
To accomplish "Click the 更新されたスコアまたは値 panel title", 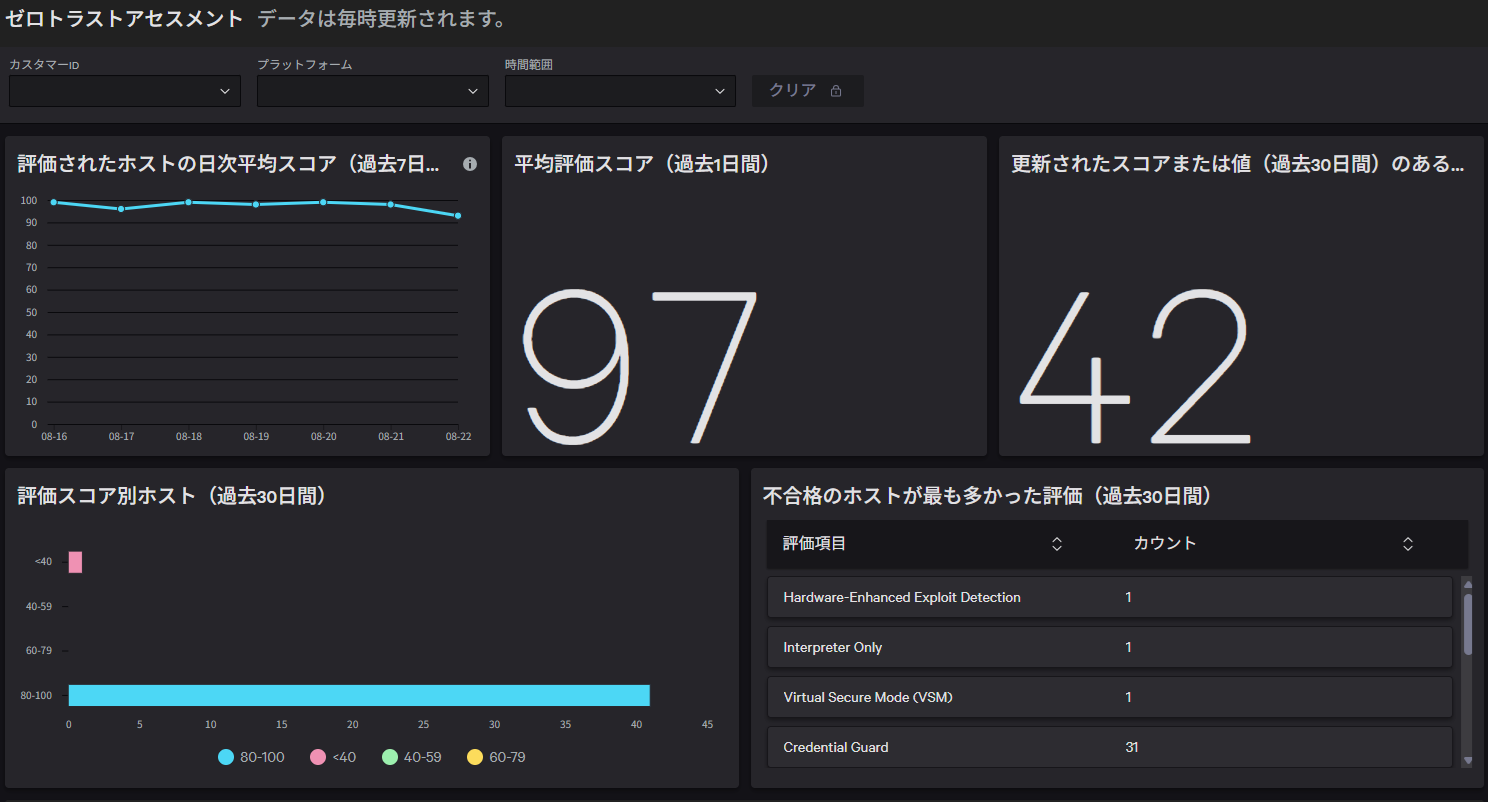I will click(1238, 164).
